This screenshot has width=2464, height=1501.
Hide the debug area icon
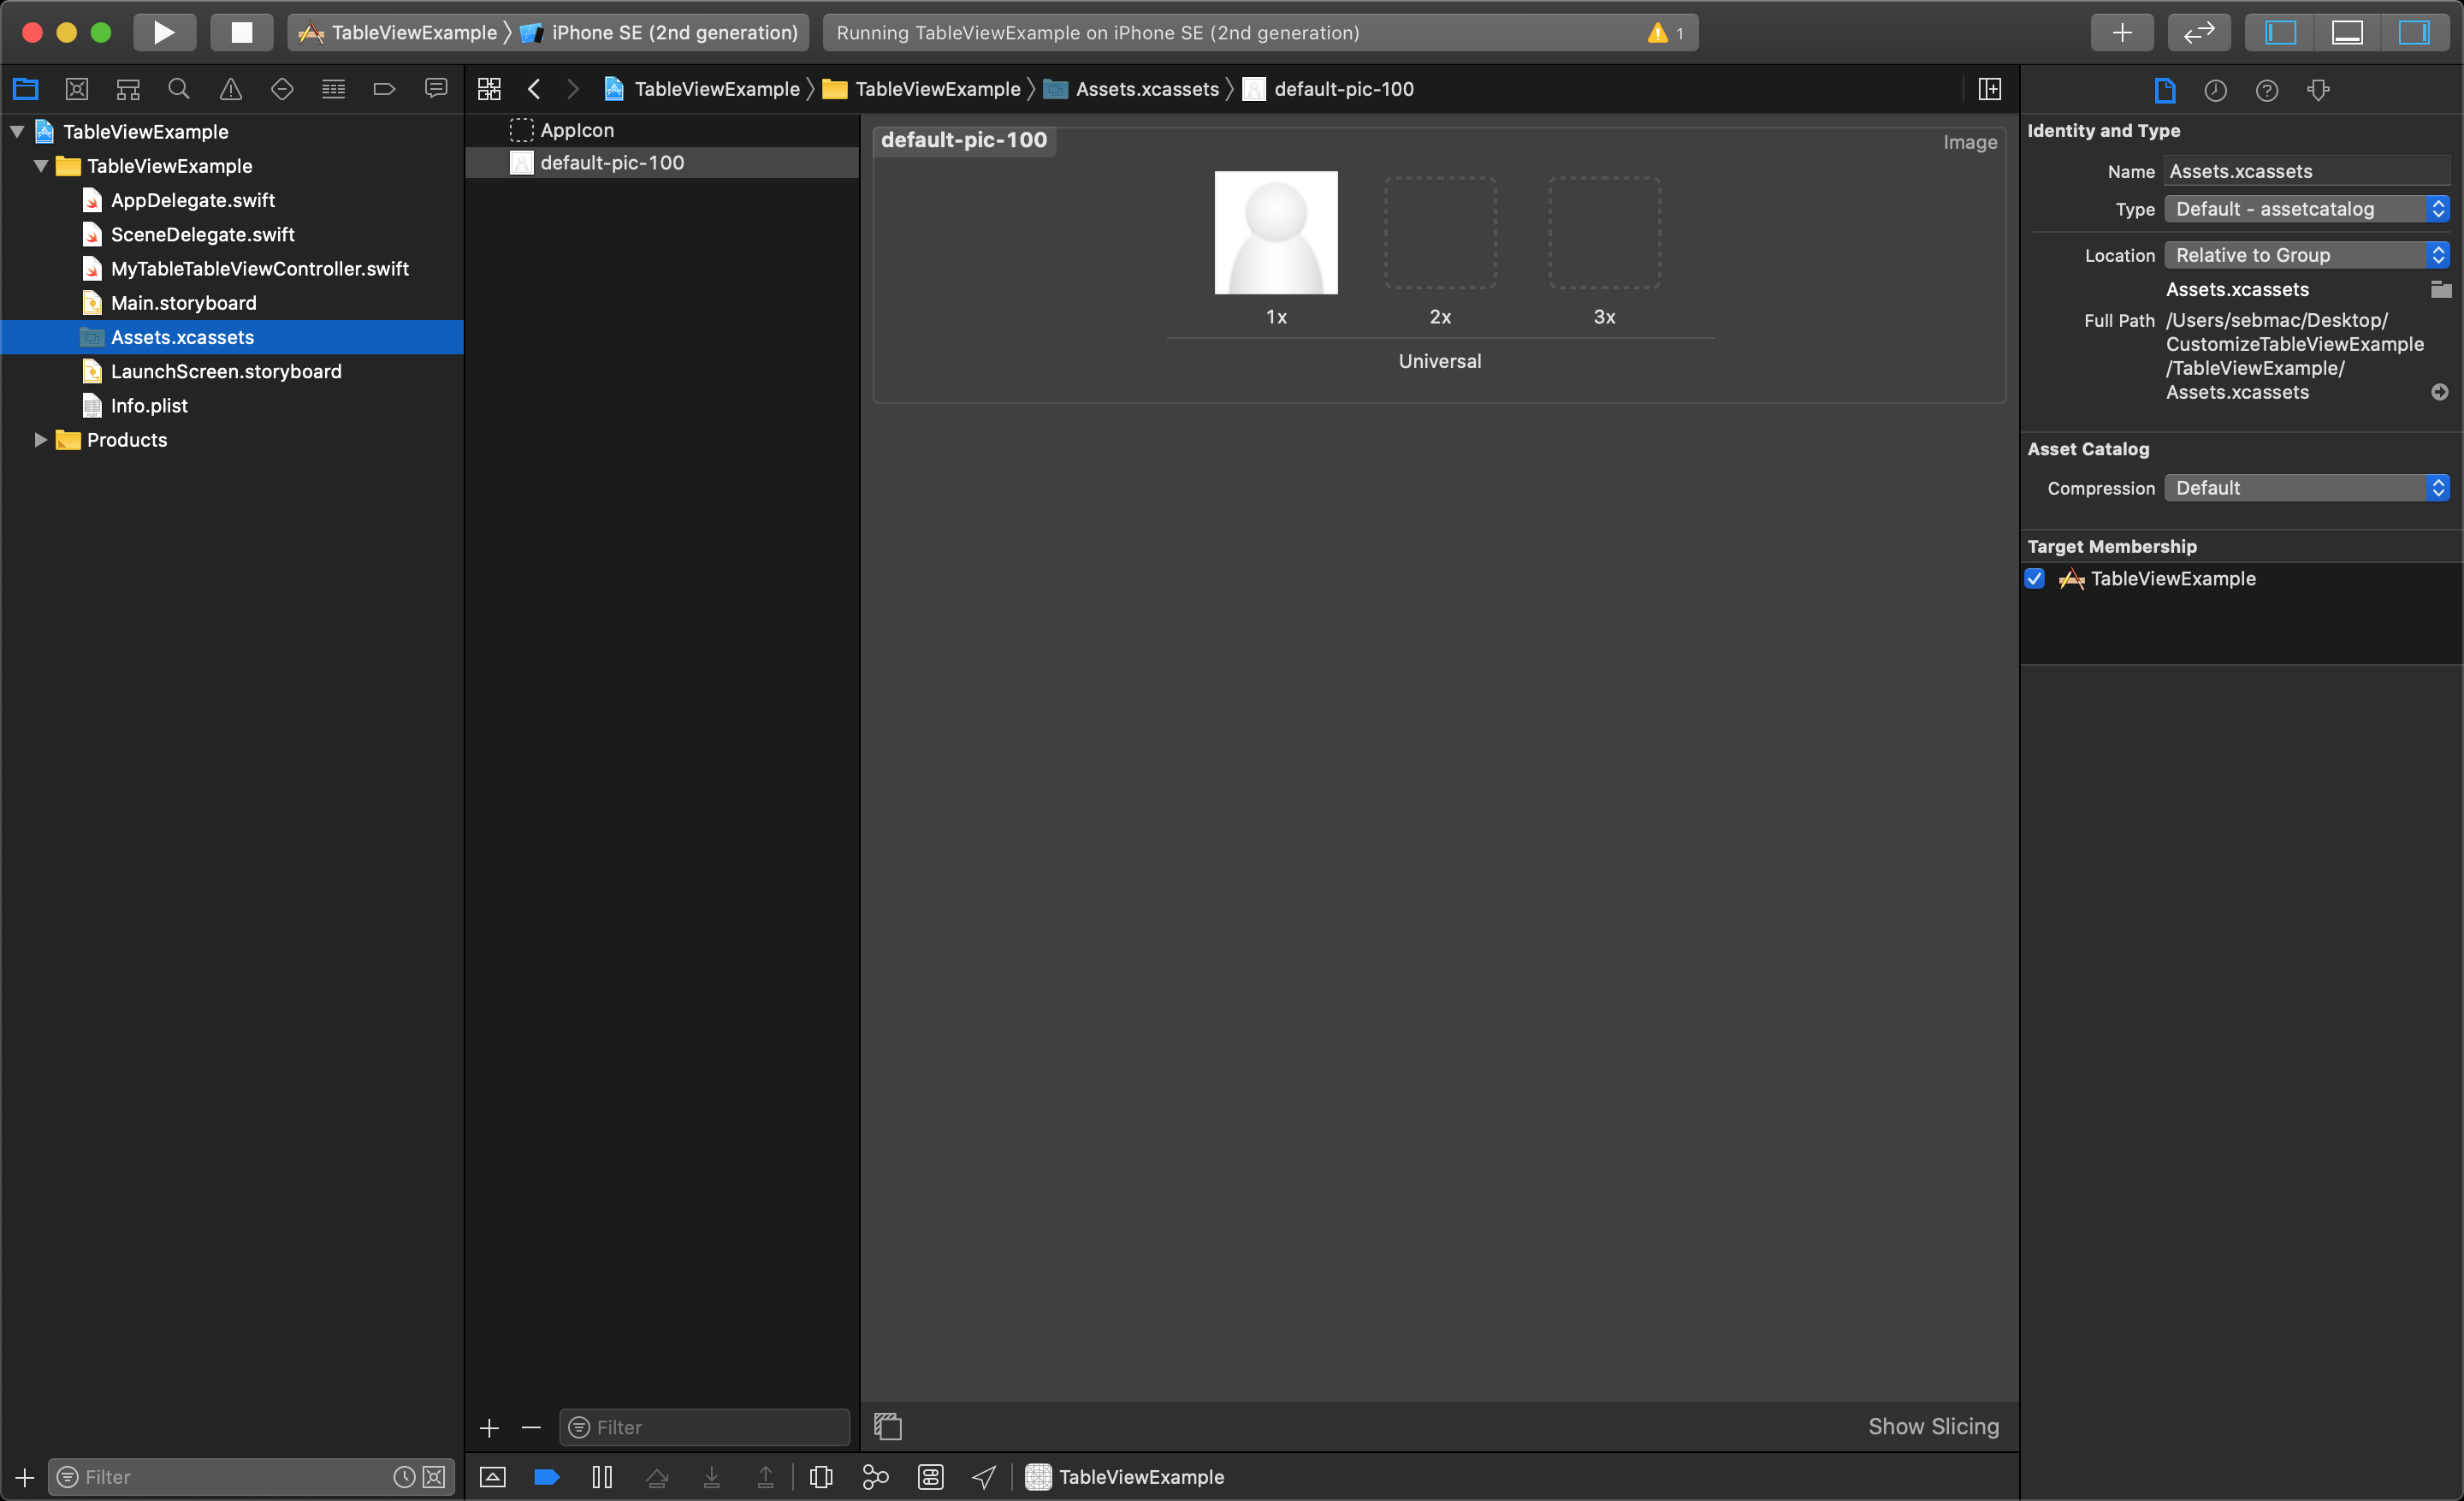pyautogui.click(x=493, y=1476)
